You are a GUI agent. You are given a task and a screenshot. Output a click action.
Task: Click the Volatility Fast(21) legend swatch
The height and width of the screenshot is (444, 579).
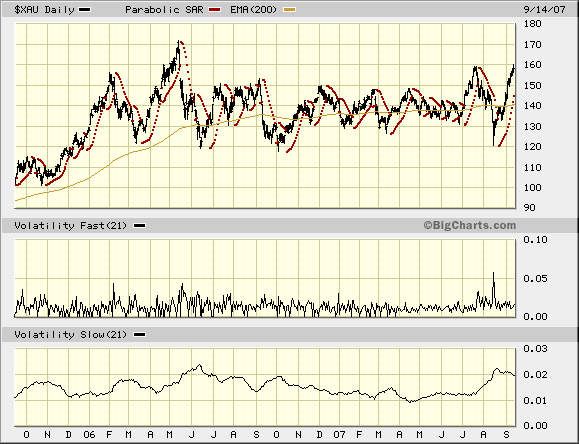(140, 226)
